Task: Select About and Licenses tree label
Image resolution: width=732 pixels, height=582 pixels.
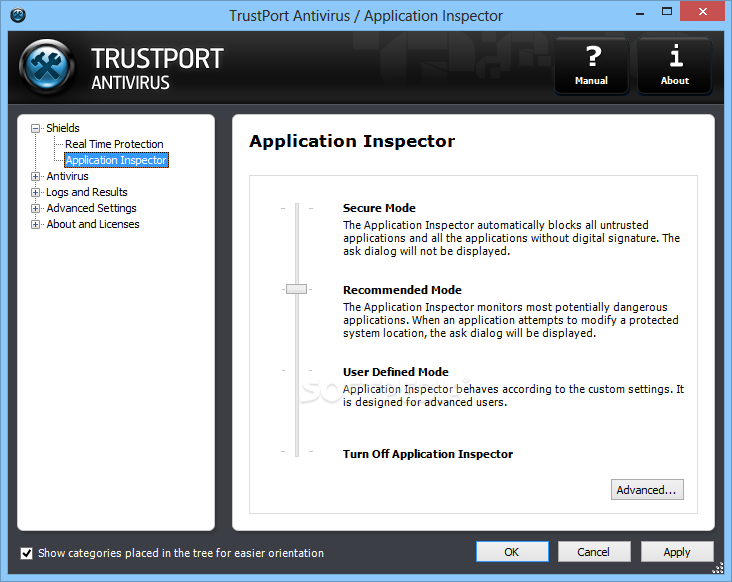Action: [93, 224]
